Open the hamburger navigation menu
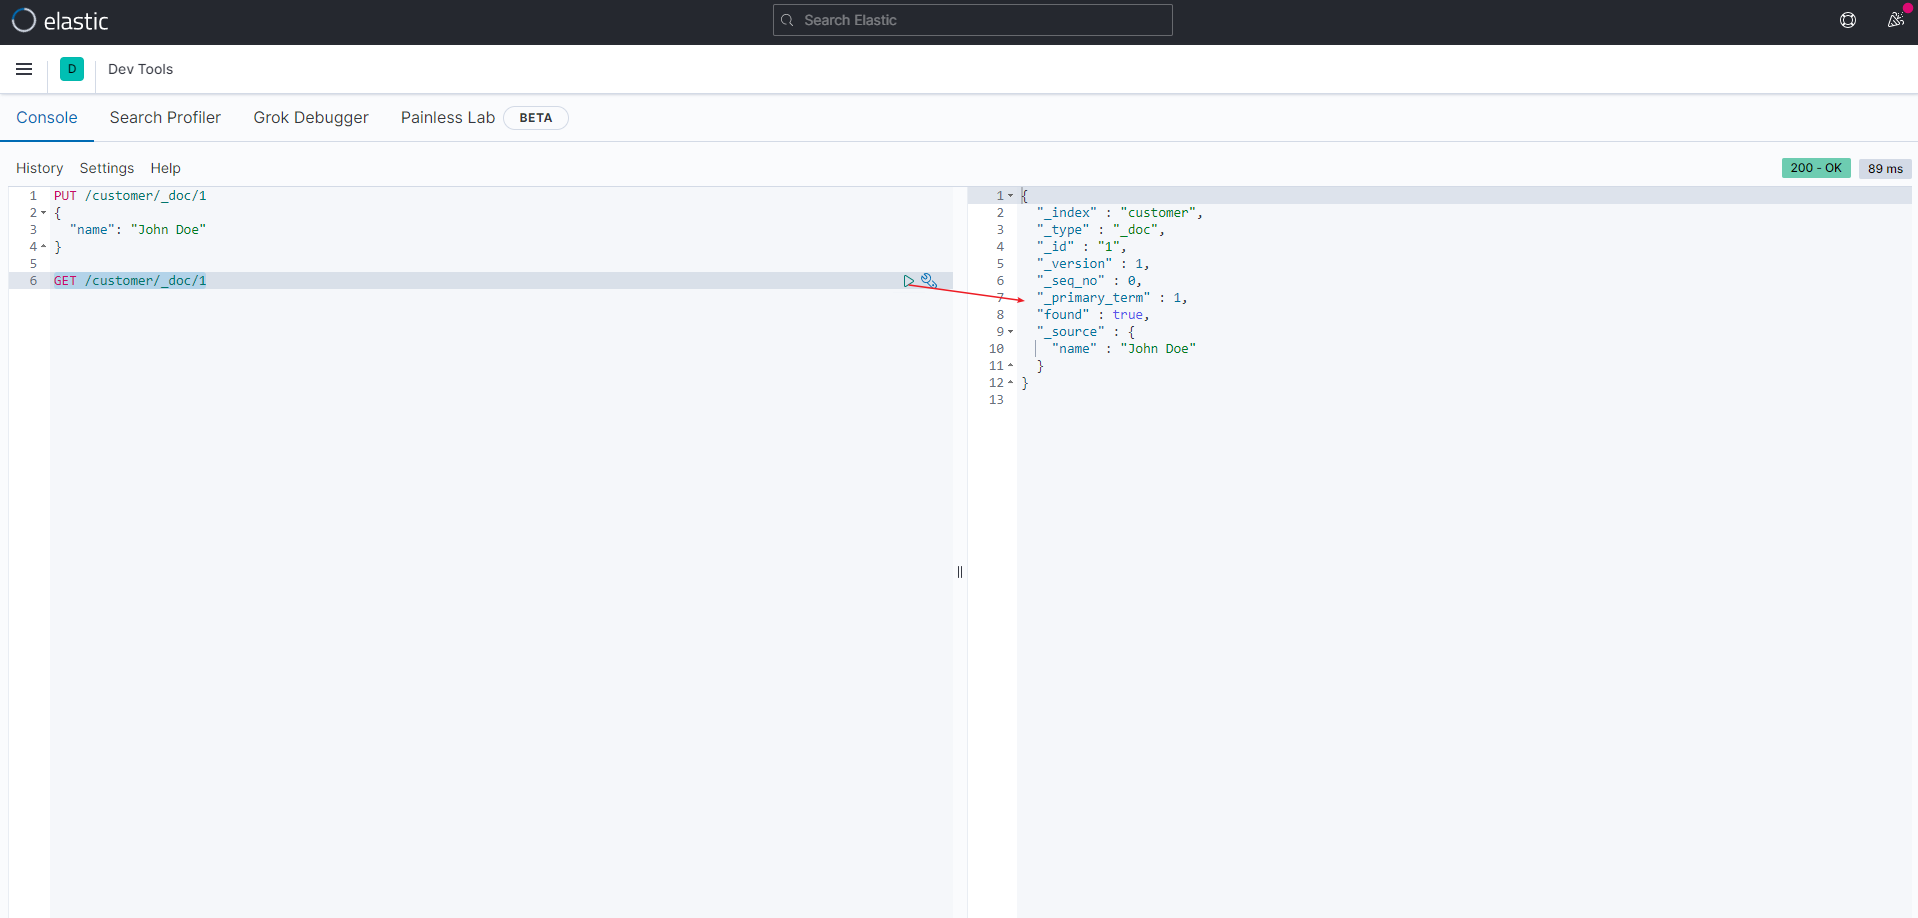This screenshot has width=1918, height=918. 24,69
